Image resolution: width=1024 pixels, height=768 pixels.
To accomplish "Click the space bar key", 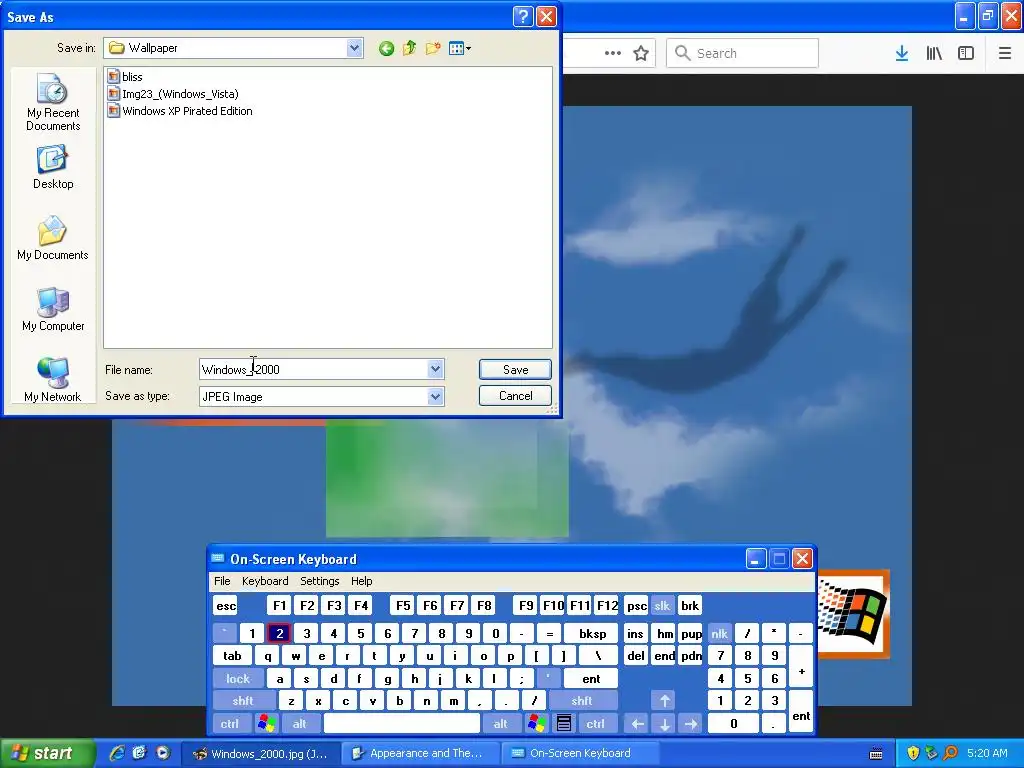I will coord(401,724).
